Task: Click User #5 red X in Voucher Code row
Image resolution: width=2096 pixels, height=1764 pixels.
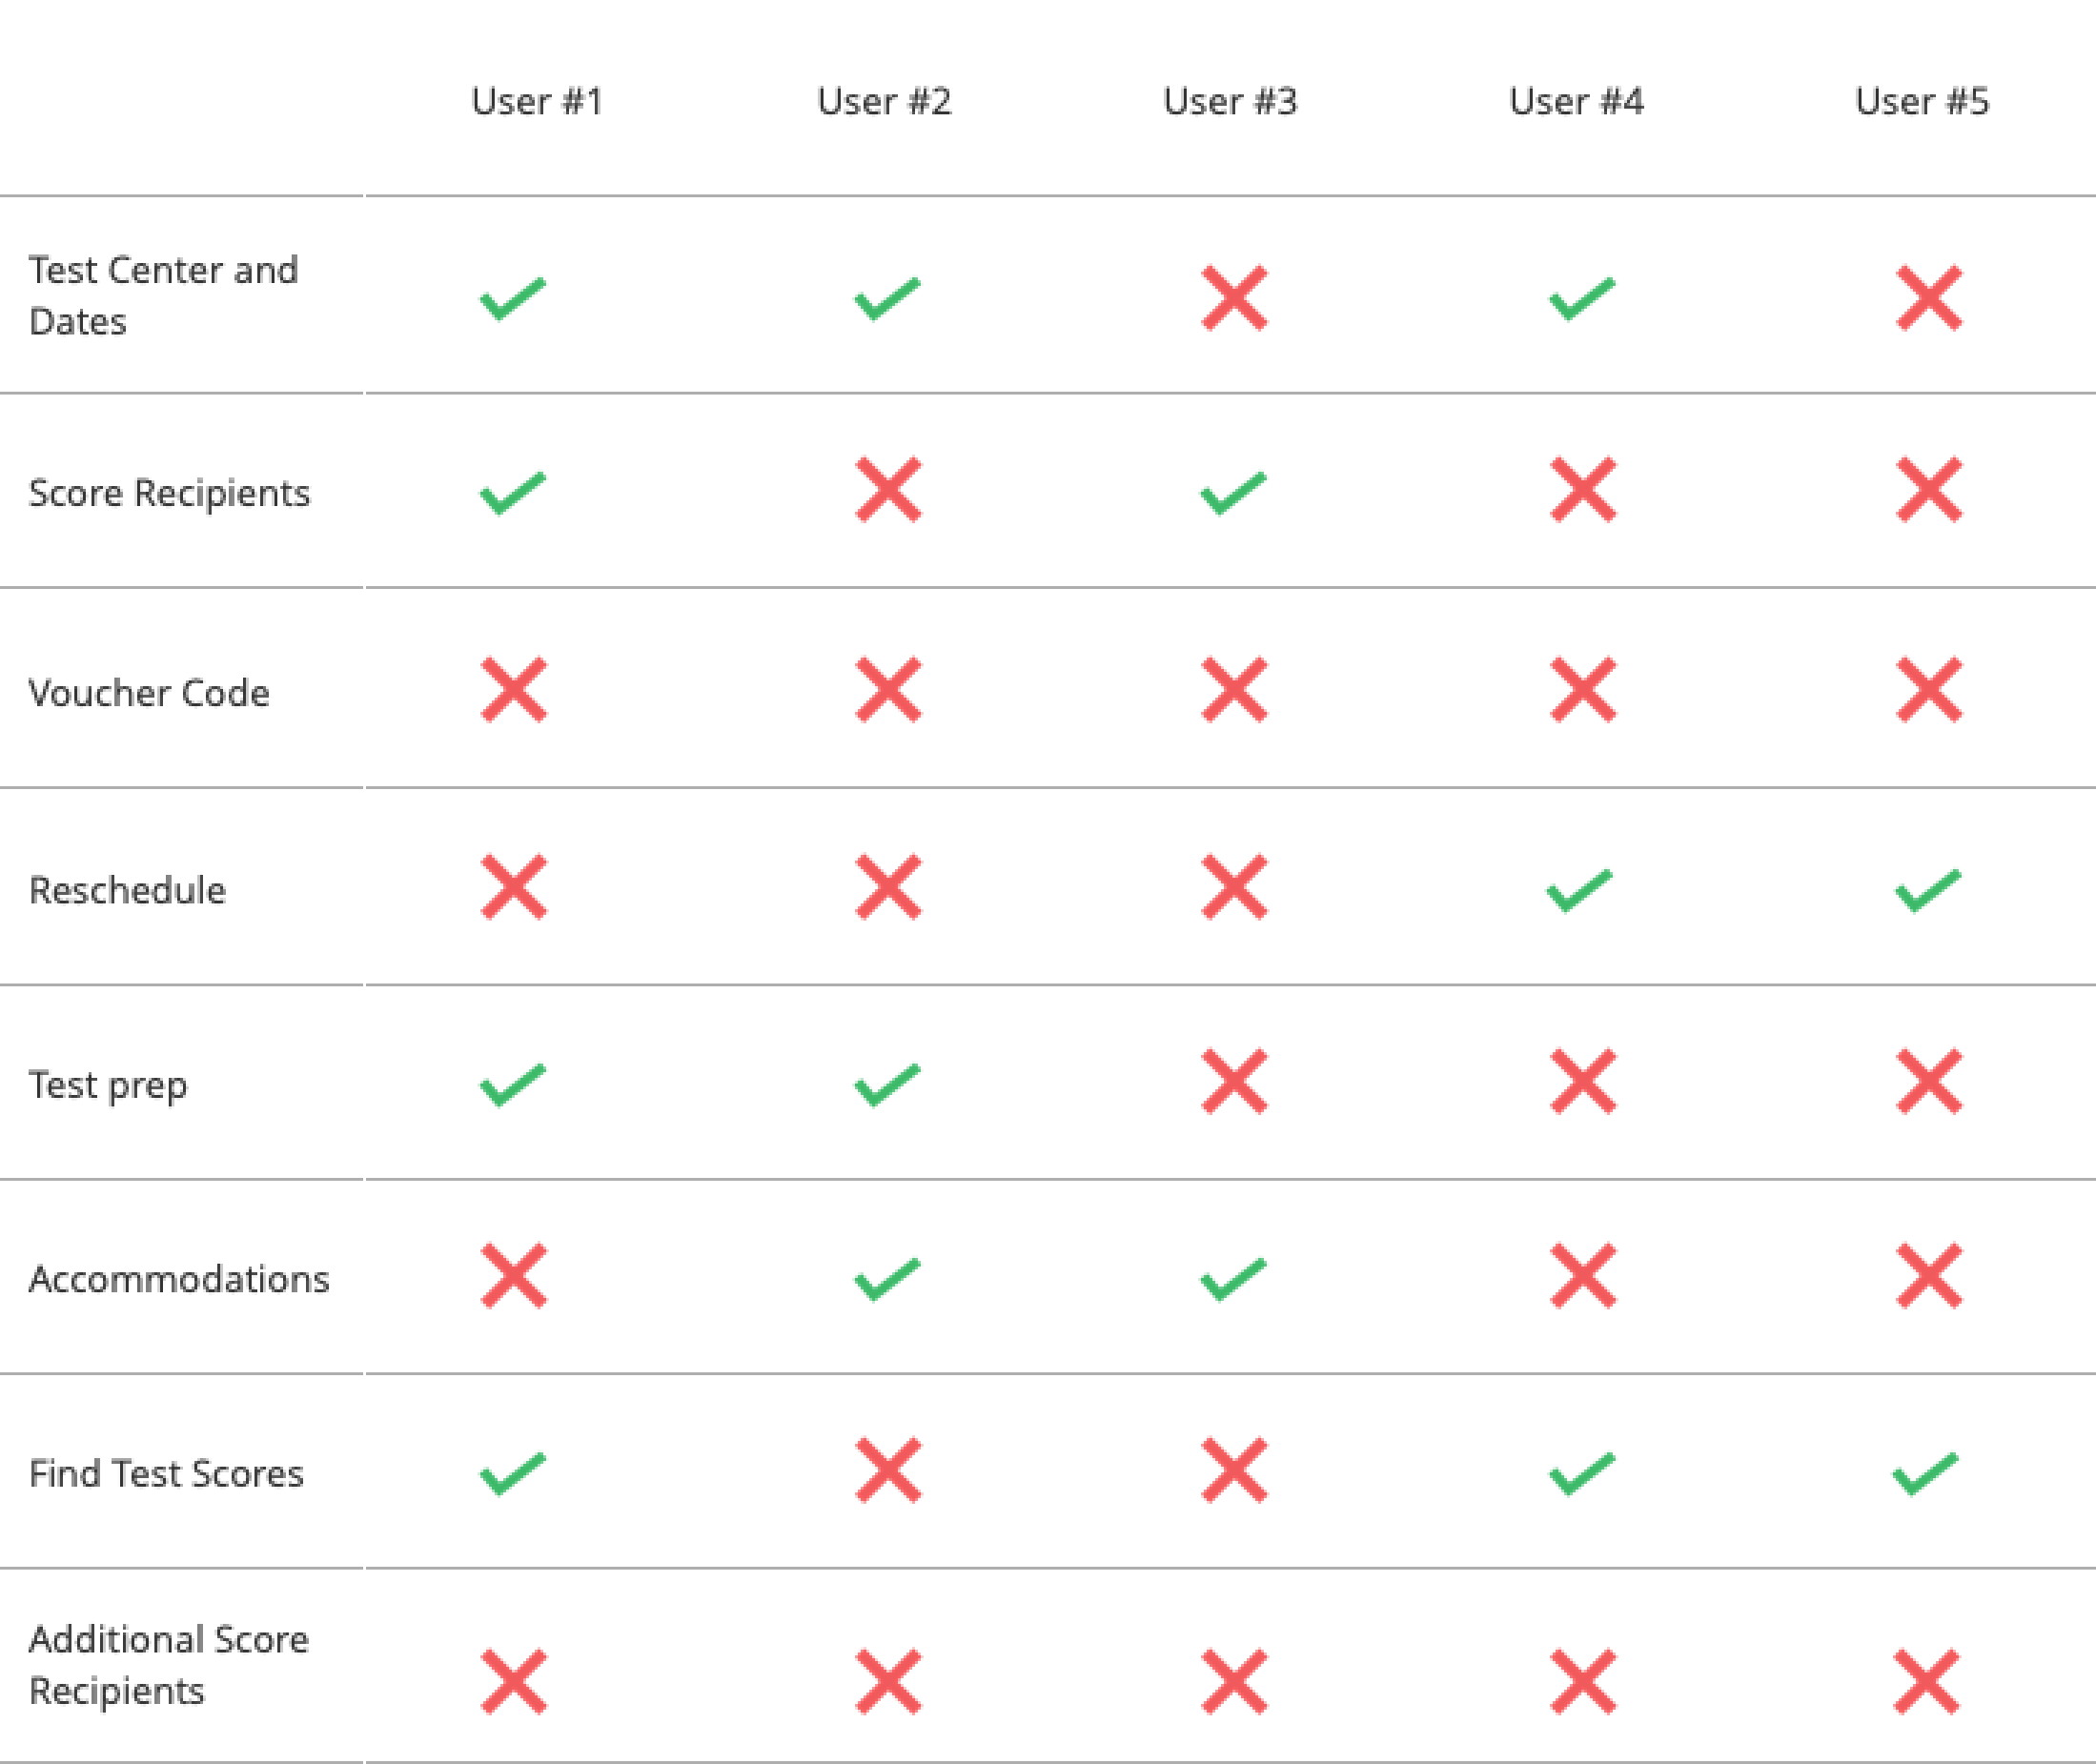Action: pyautogui.click(x=1929, y=689)
